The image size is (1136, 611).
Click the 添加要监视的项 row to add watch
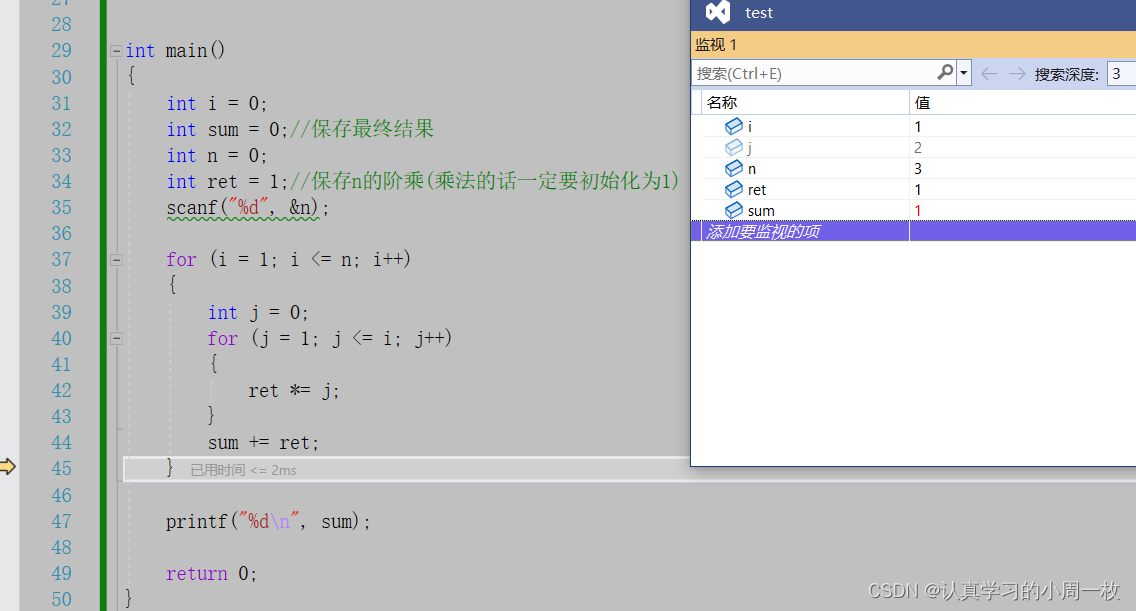765,231
